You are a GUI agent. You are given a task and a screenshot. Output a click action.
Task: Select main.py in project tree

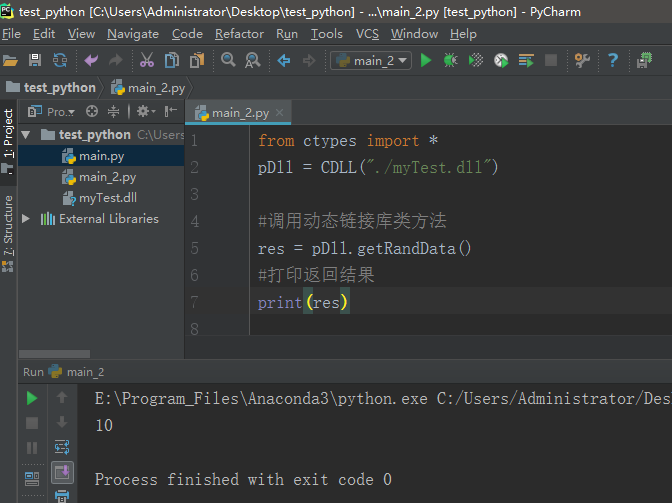point(101,156)
